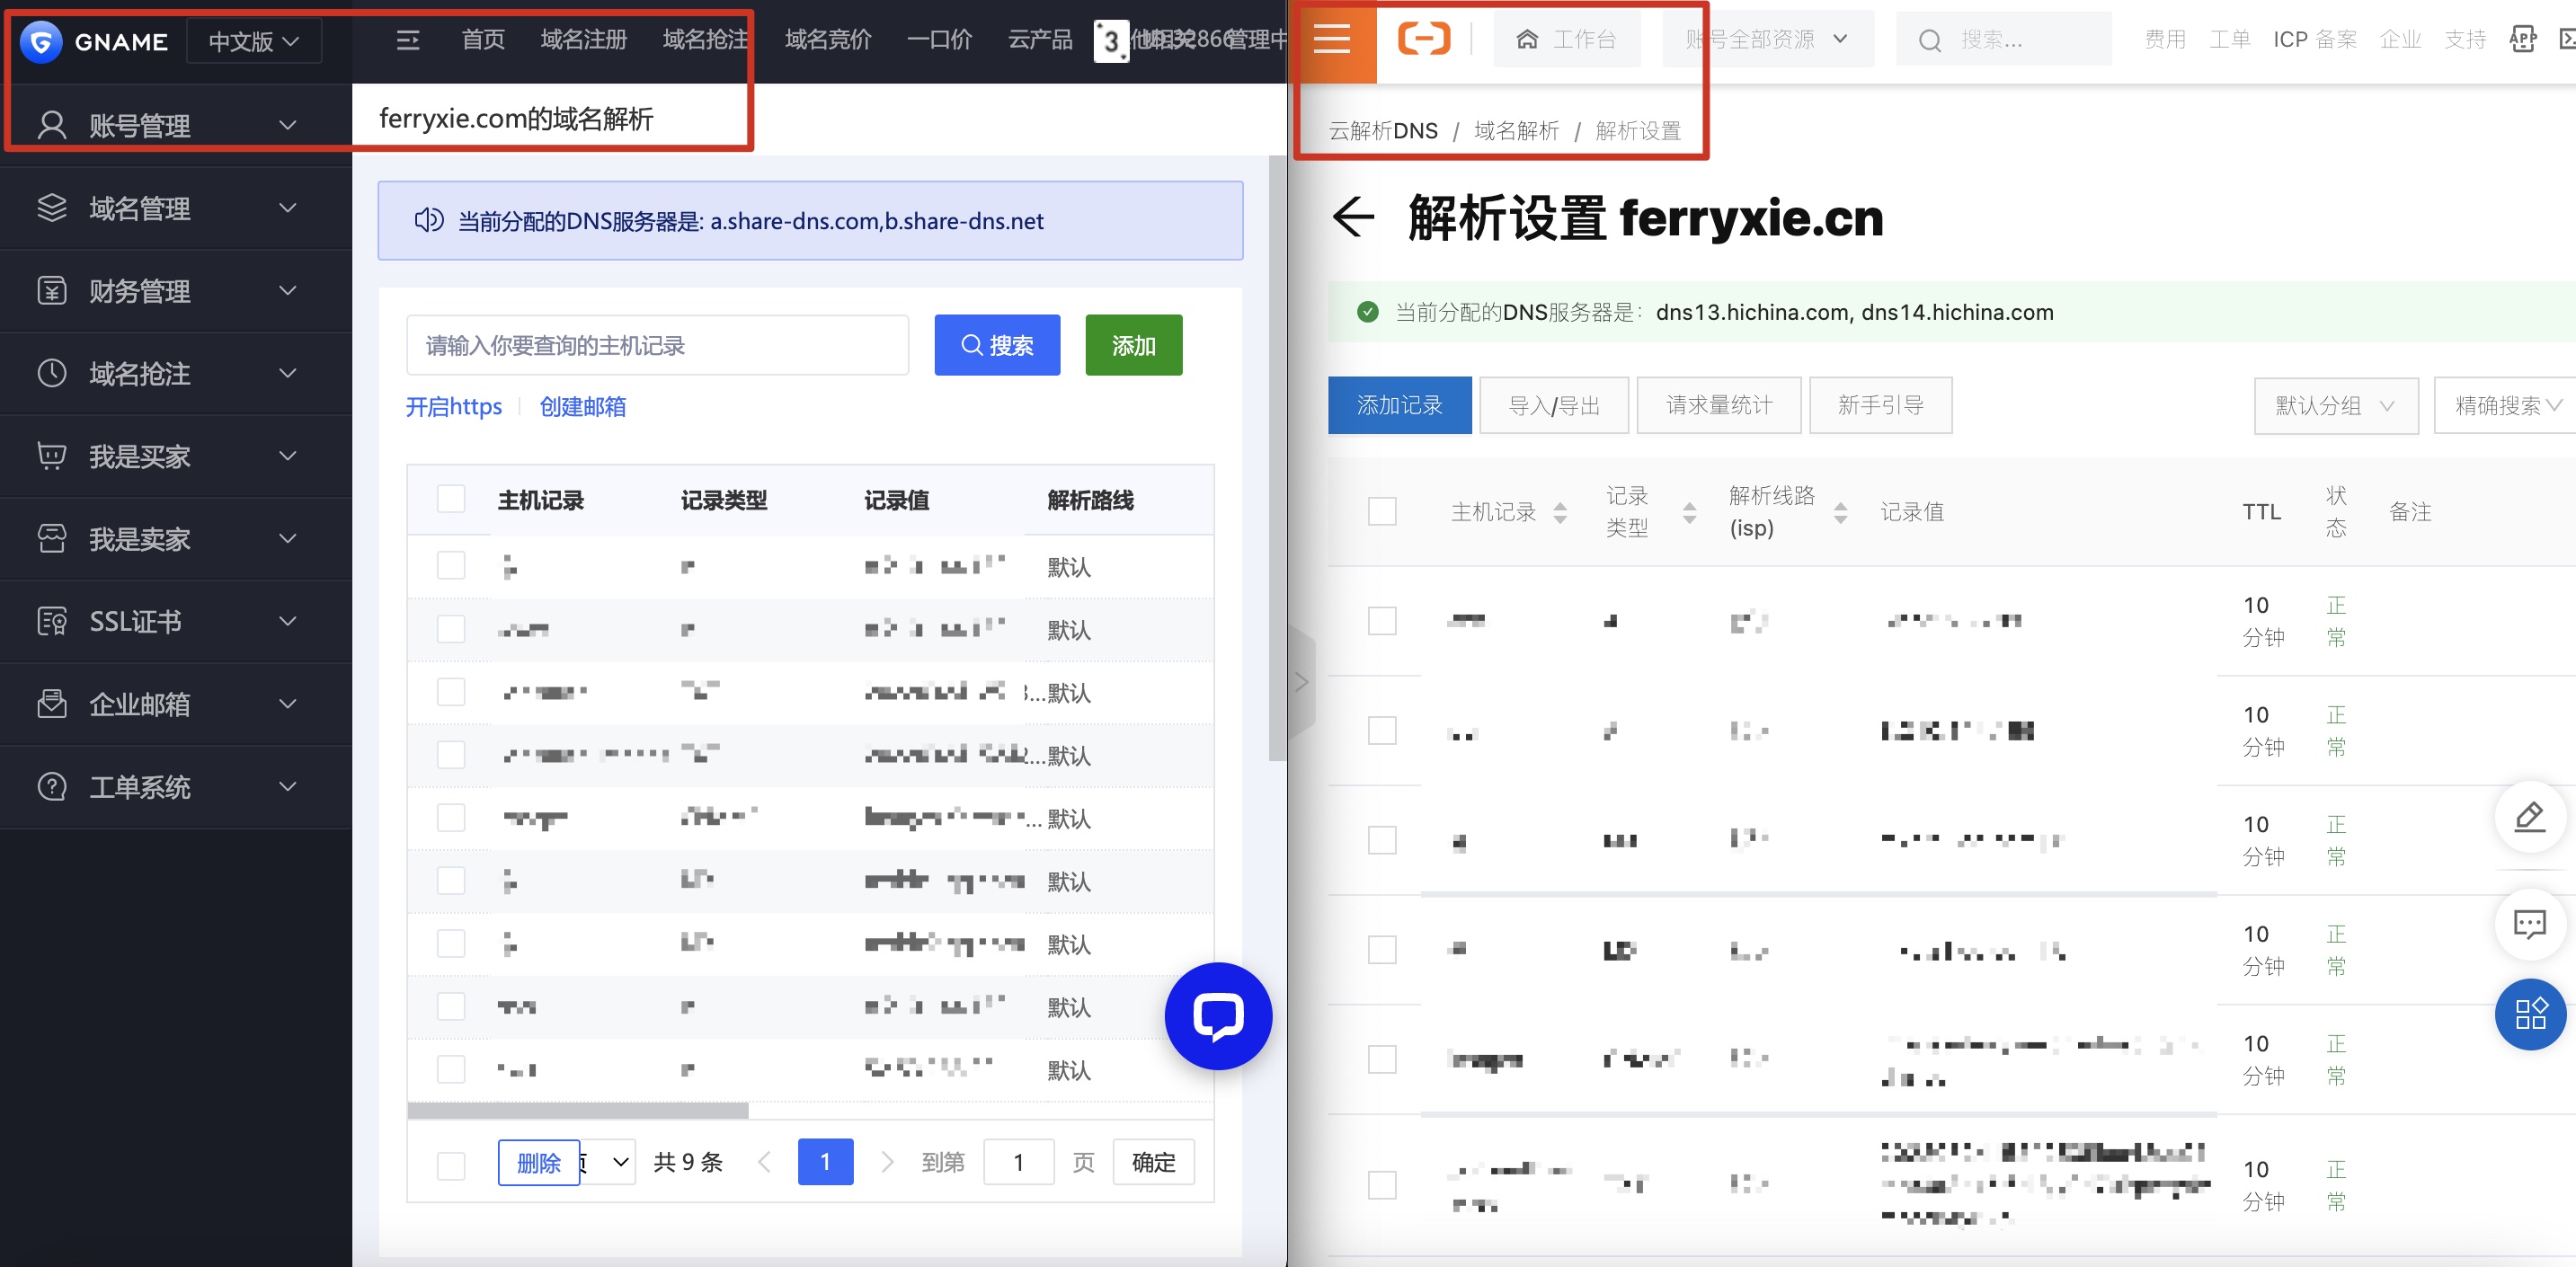Viewport: 2576px width, 1267px height.
Task: Open the 中文版 language dropdown
Action: [254, 41]
